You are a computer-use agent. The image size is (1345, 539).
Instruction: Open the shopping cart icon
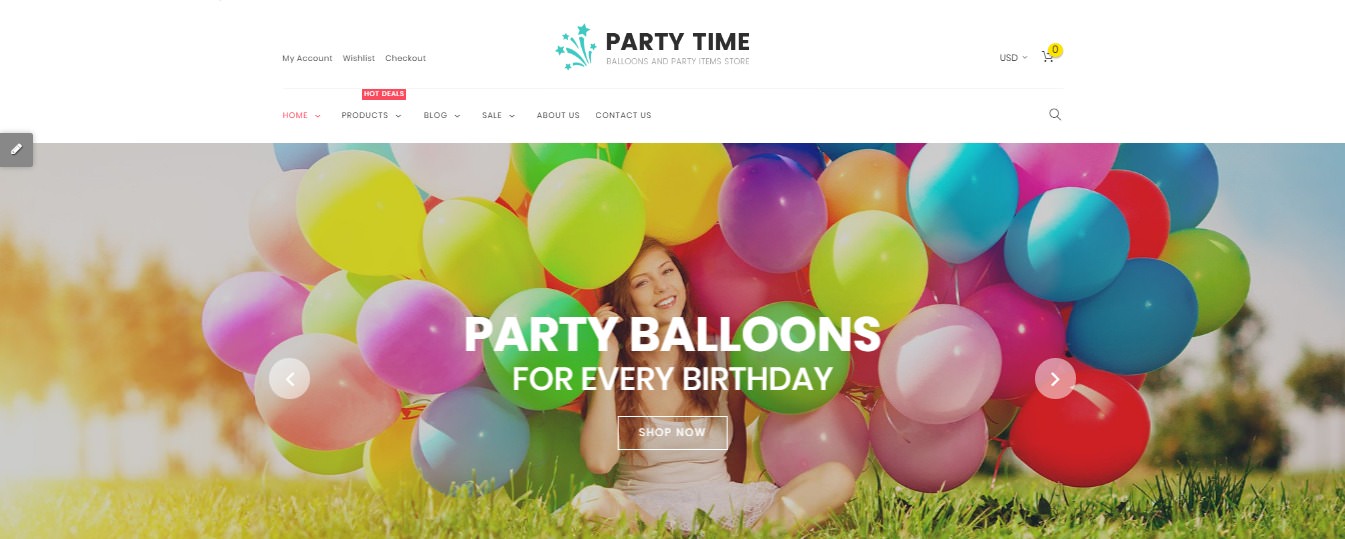click(1047, 57)
